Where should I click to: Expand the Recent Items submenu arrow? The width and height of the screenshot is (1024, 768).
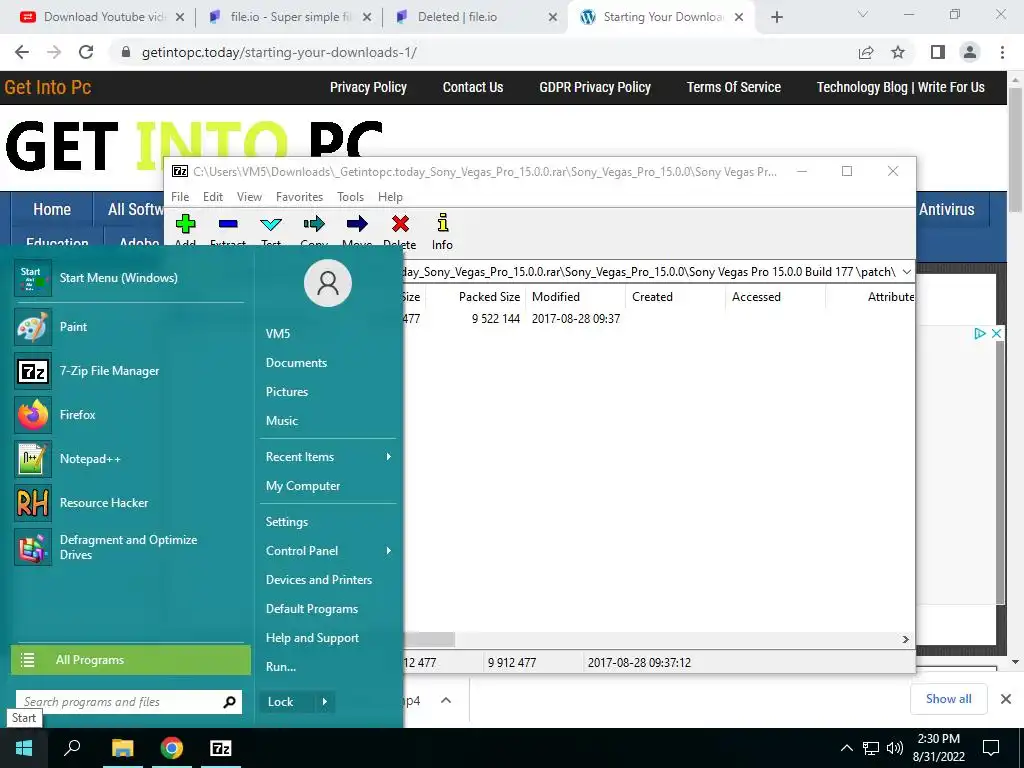pos(389,456)
